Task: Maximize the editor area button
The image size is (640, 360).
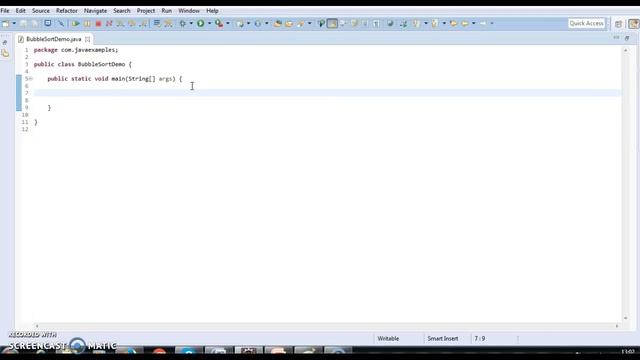Action: click(627, 38)
